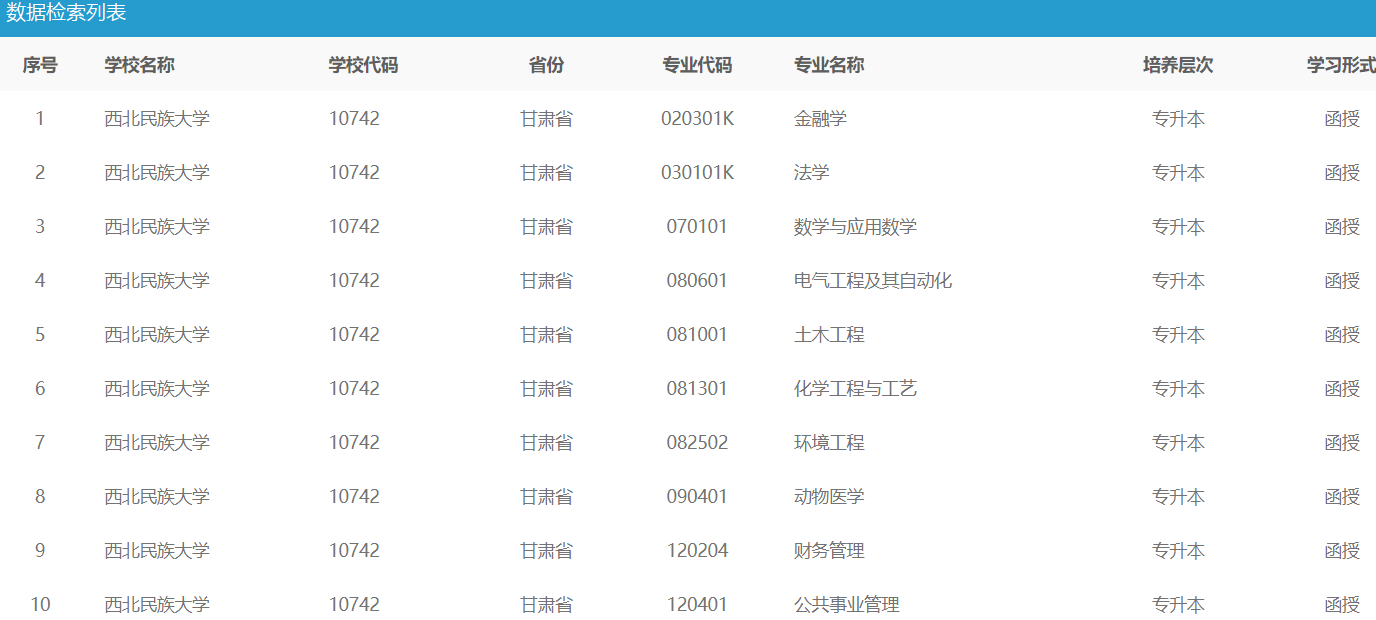Click major code 120401
Viewport: 1376px width, 620px height.
coord(697,605)
